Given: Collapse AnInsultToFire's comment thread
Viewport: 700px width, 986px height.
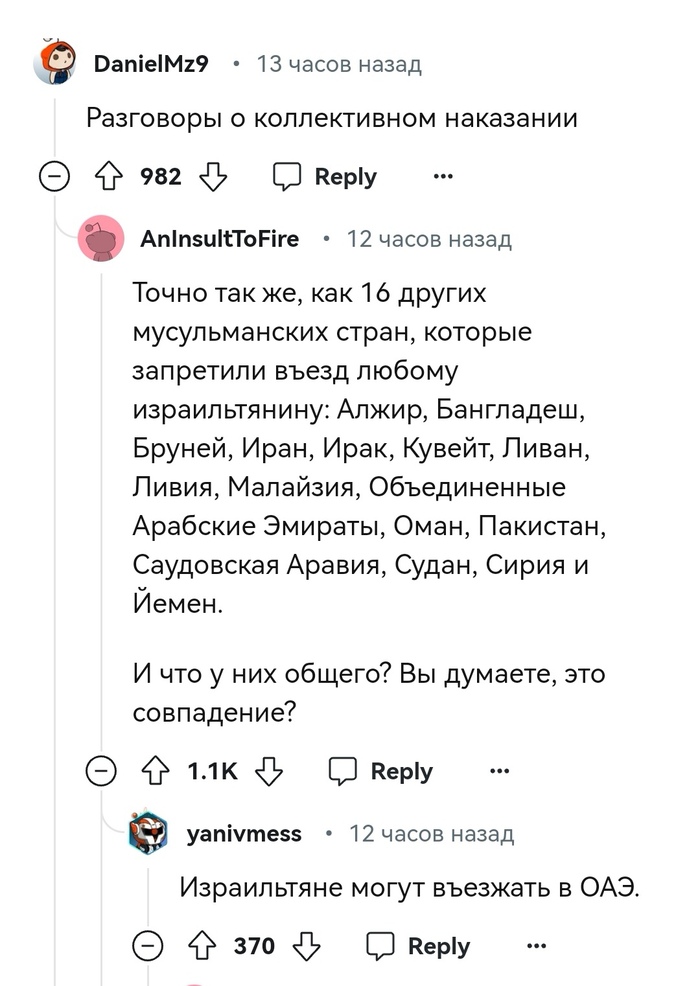Looking at the screenshot, I should (101, 771).
